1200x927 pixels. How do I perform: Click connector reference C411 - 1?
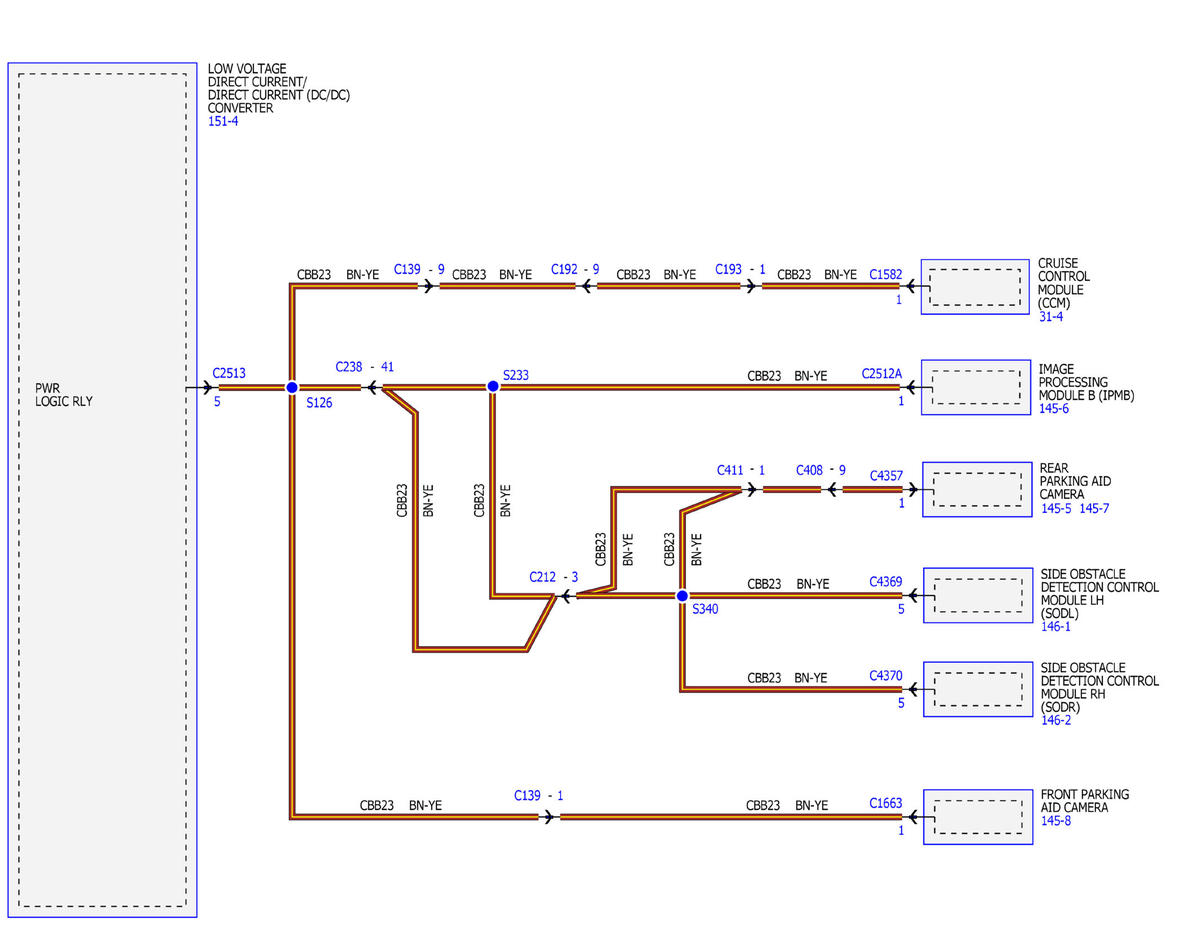[x=741, y=469]
